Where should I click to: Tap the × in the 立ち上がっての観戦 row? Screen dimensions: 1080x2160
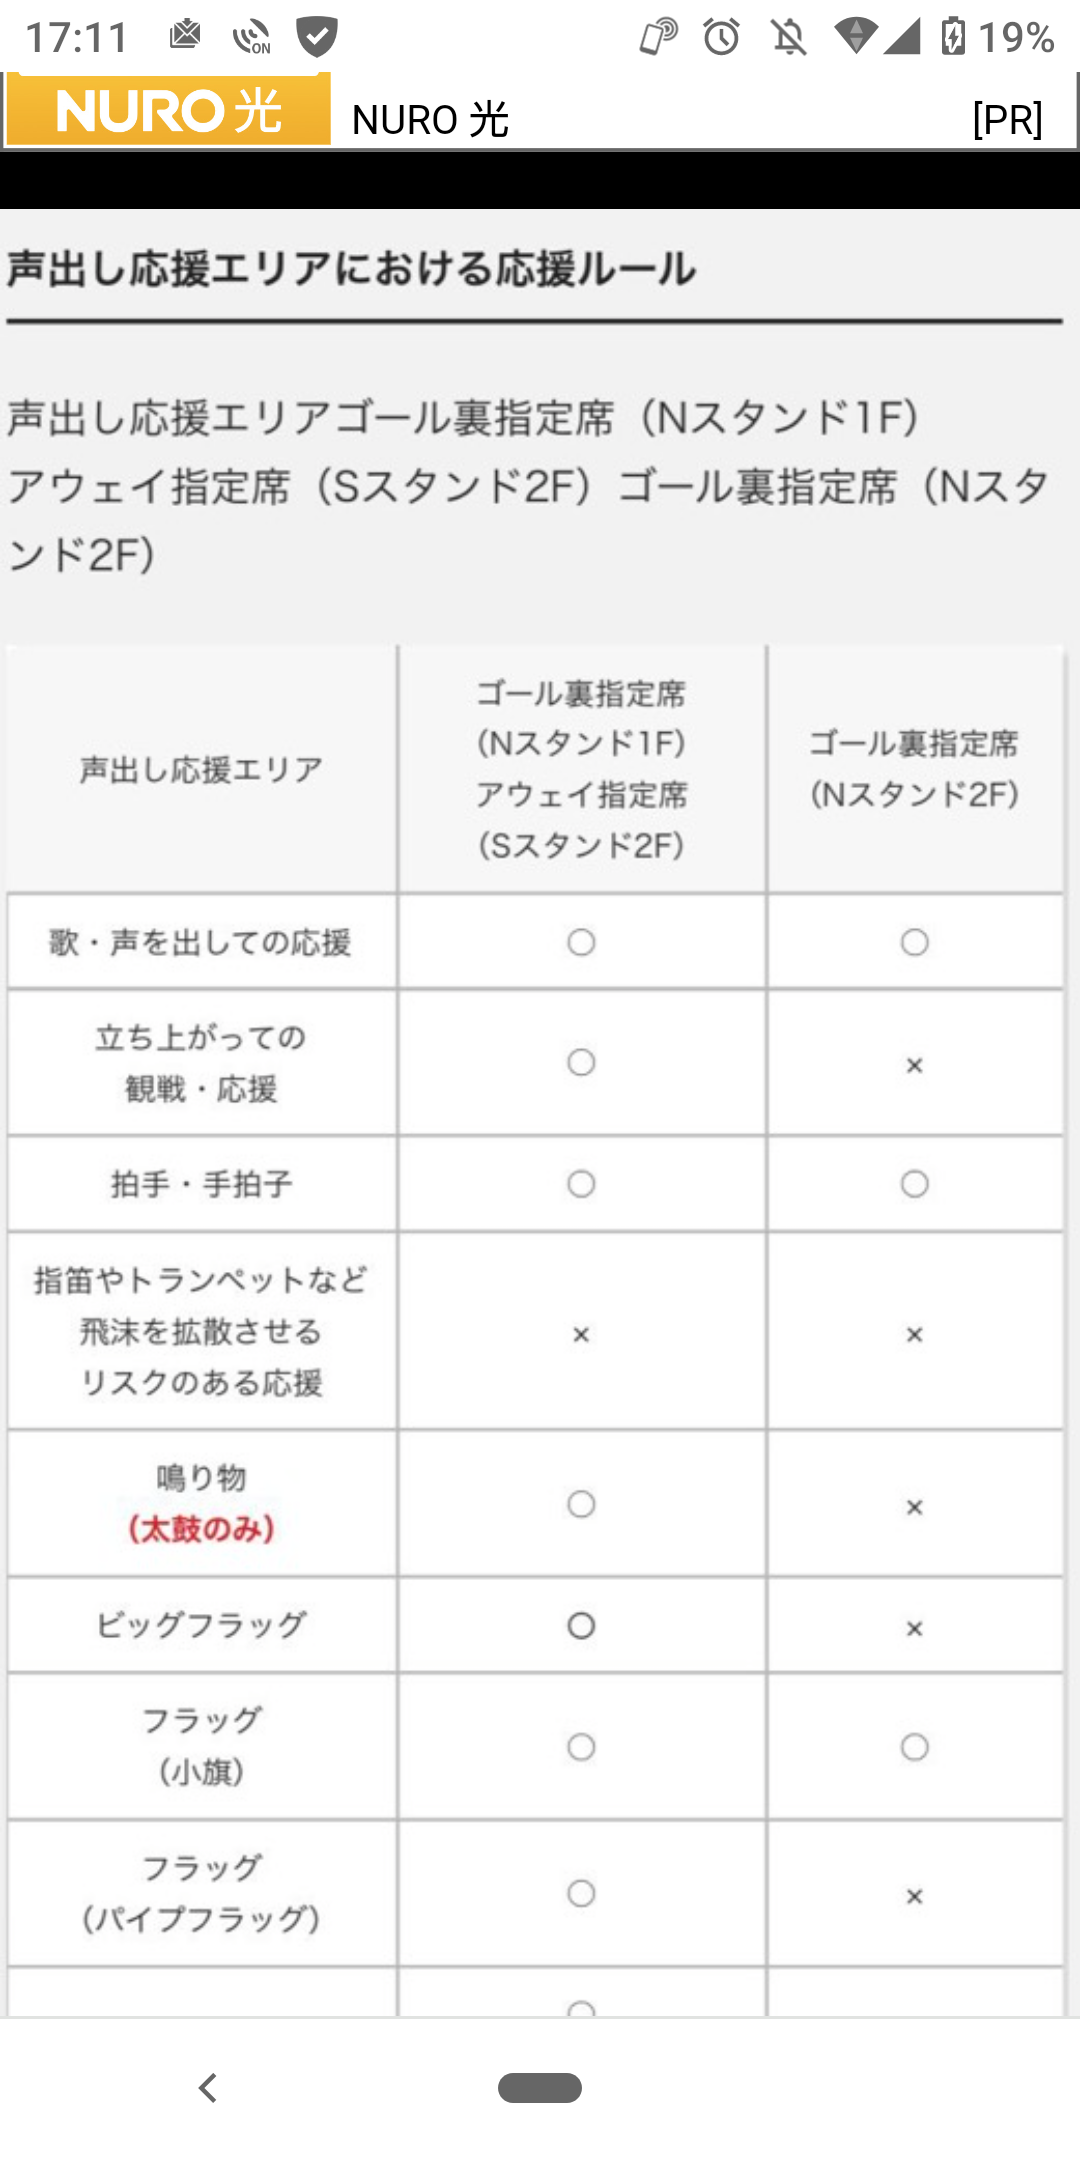click(914, 1065)
